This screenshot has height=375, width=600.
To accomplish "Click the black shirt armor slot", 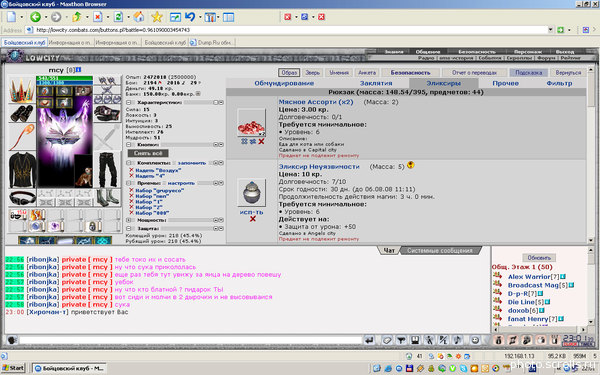I will (22, 170).
